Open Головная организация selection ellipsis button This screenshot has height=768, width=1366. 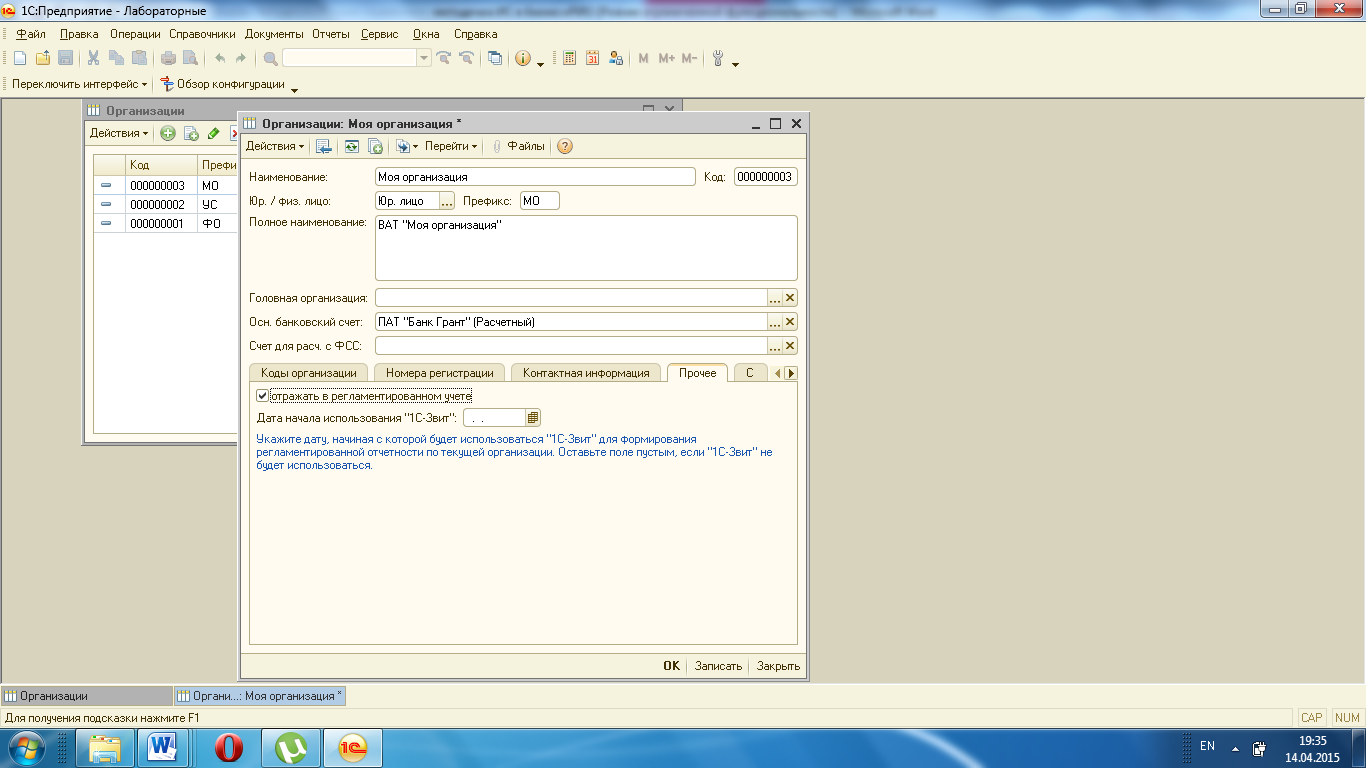pos(774,298)
